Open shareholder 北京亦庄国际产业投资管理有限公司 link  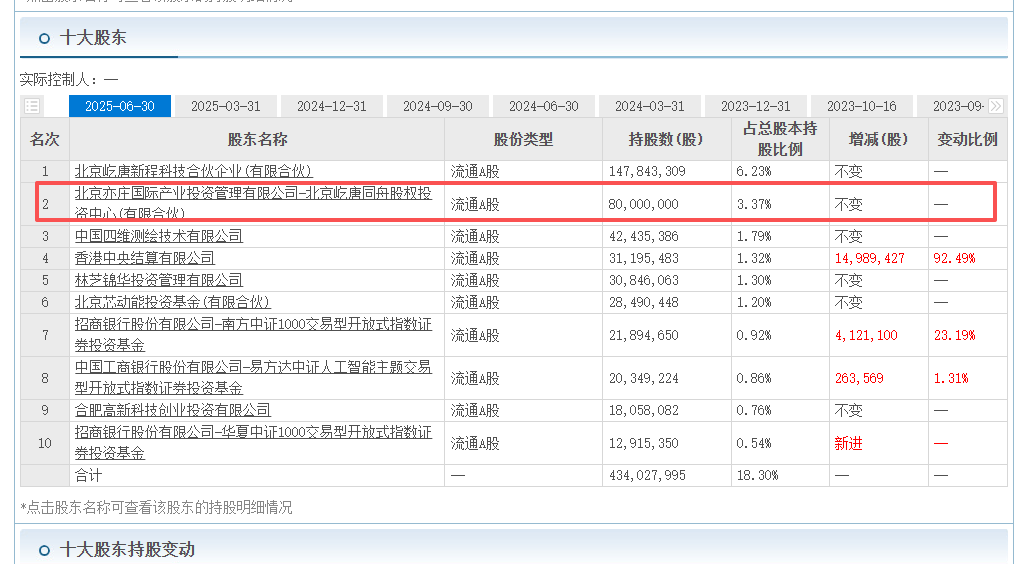pyautogui.click(x=253, y=203)
